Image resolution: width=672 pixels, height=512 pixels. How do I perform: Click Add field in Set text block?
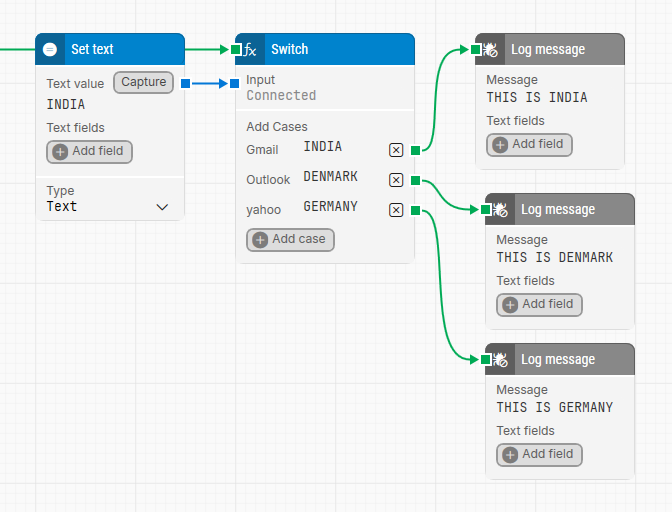click(x=89, y=152)
